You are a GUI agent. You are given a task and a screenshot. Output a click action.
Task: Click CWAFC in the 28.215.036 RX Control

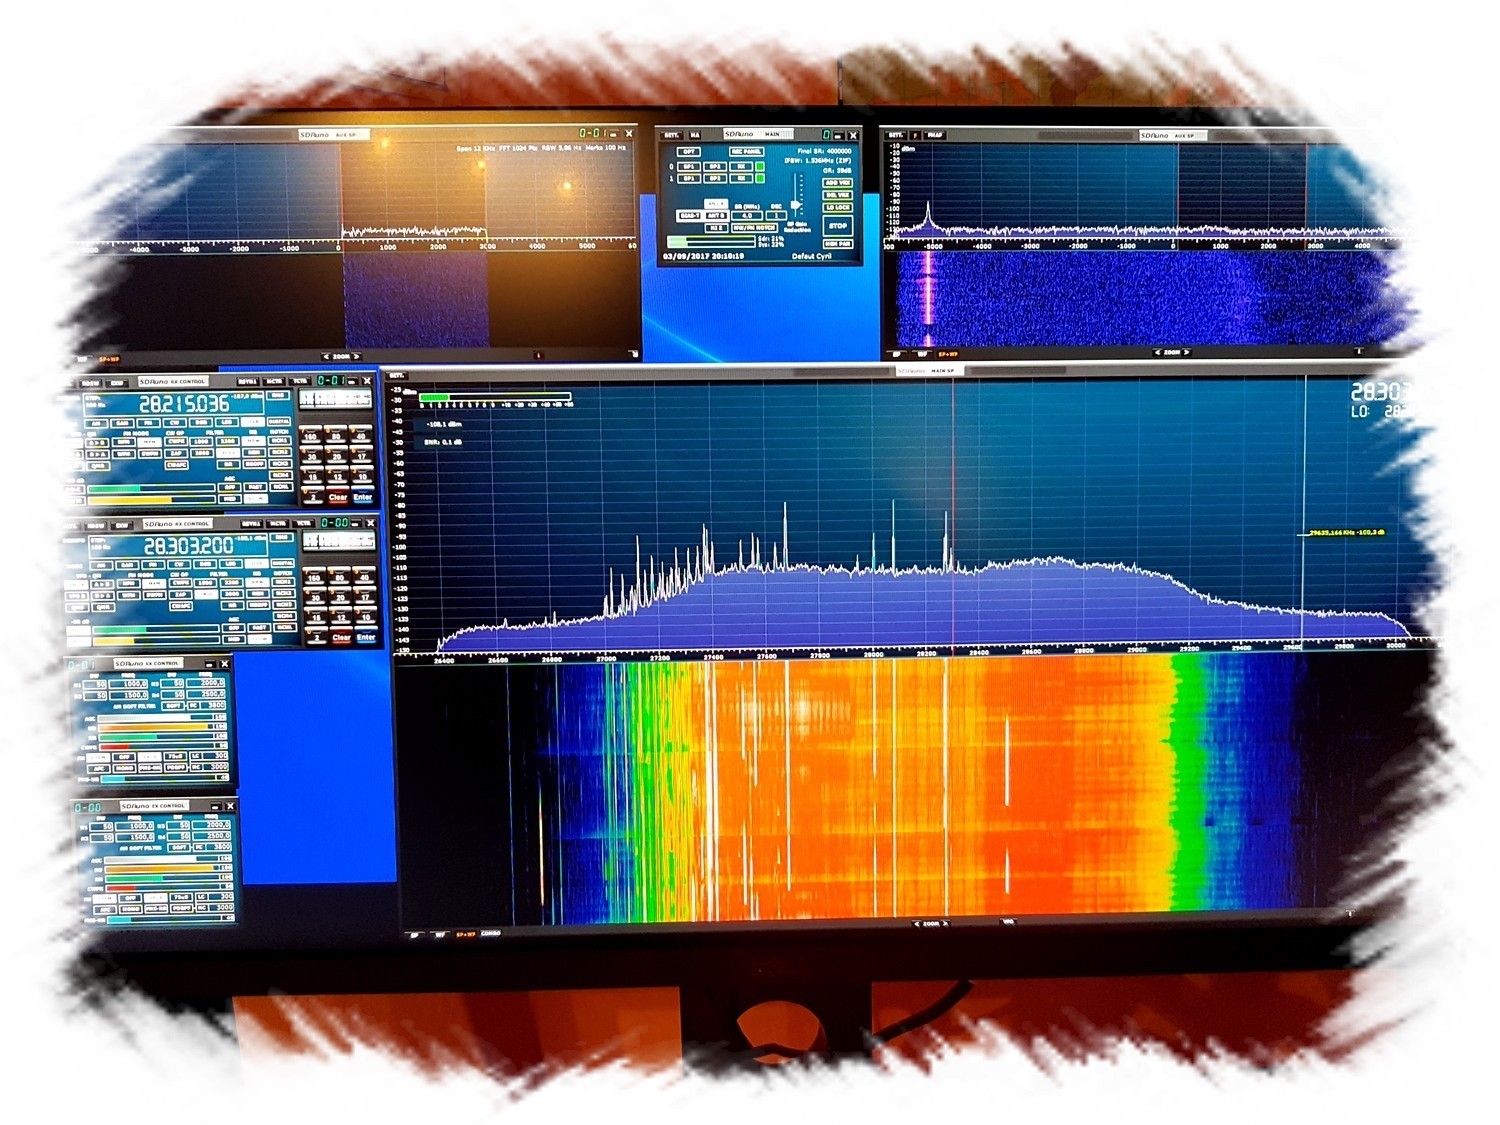[177, 465]
